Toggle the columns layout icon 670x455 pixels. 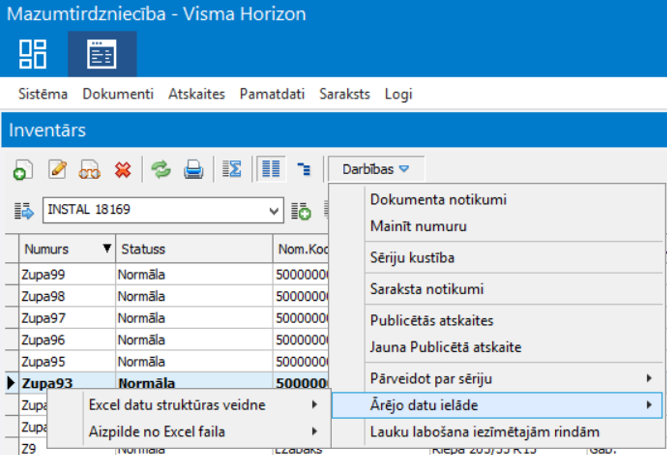point(271,169)
